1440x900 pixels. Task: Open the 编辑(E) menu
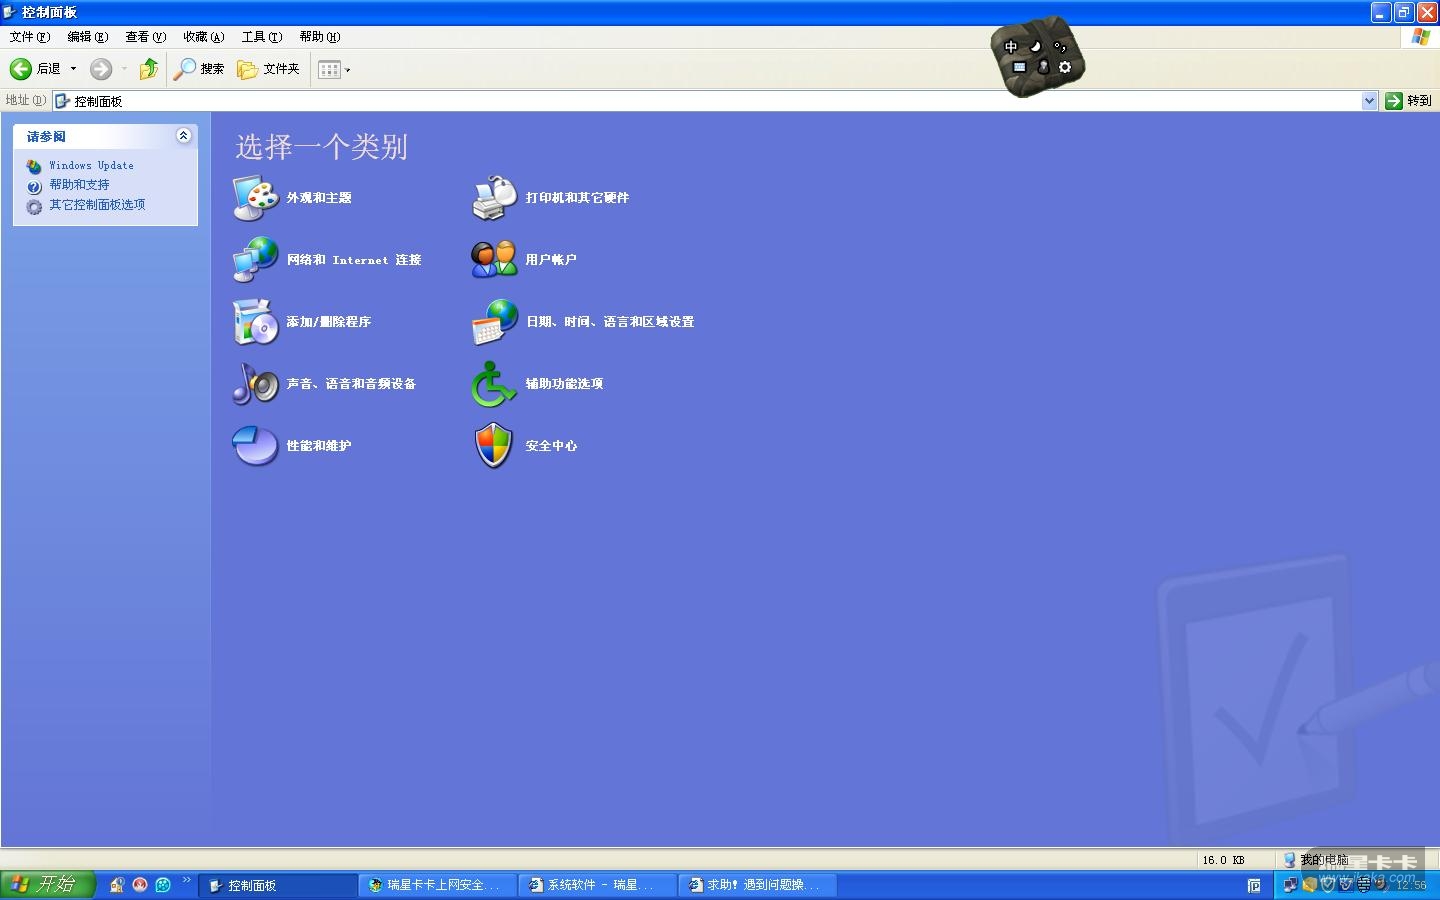[88, 37]
